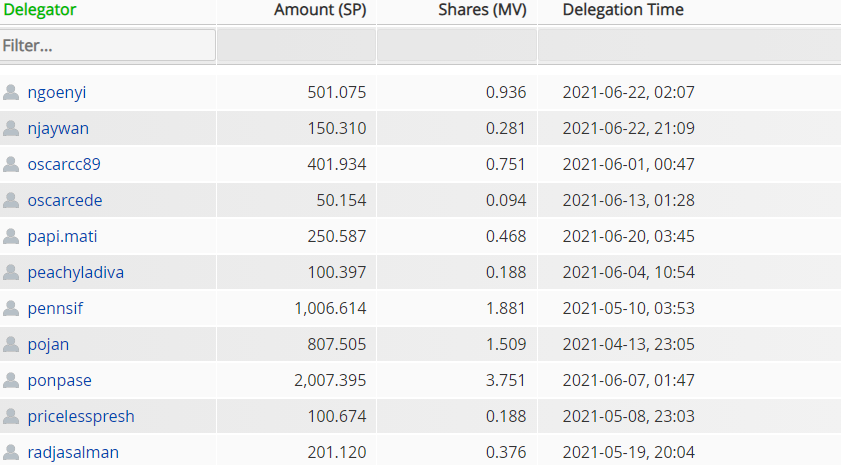The image size is (841, 465).
Task: Click the avatar icon beside ngoenyi
Action: (x=11, y=92)
